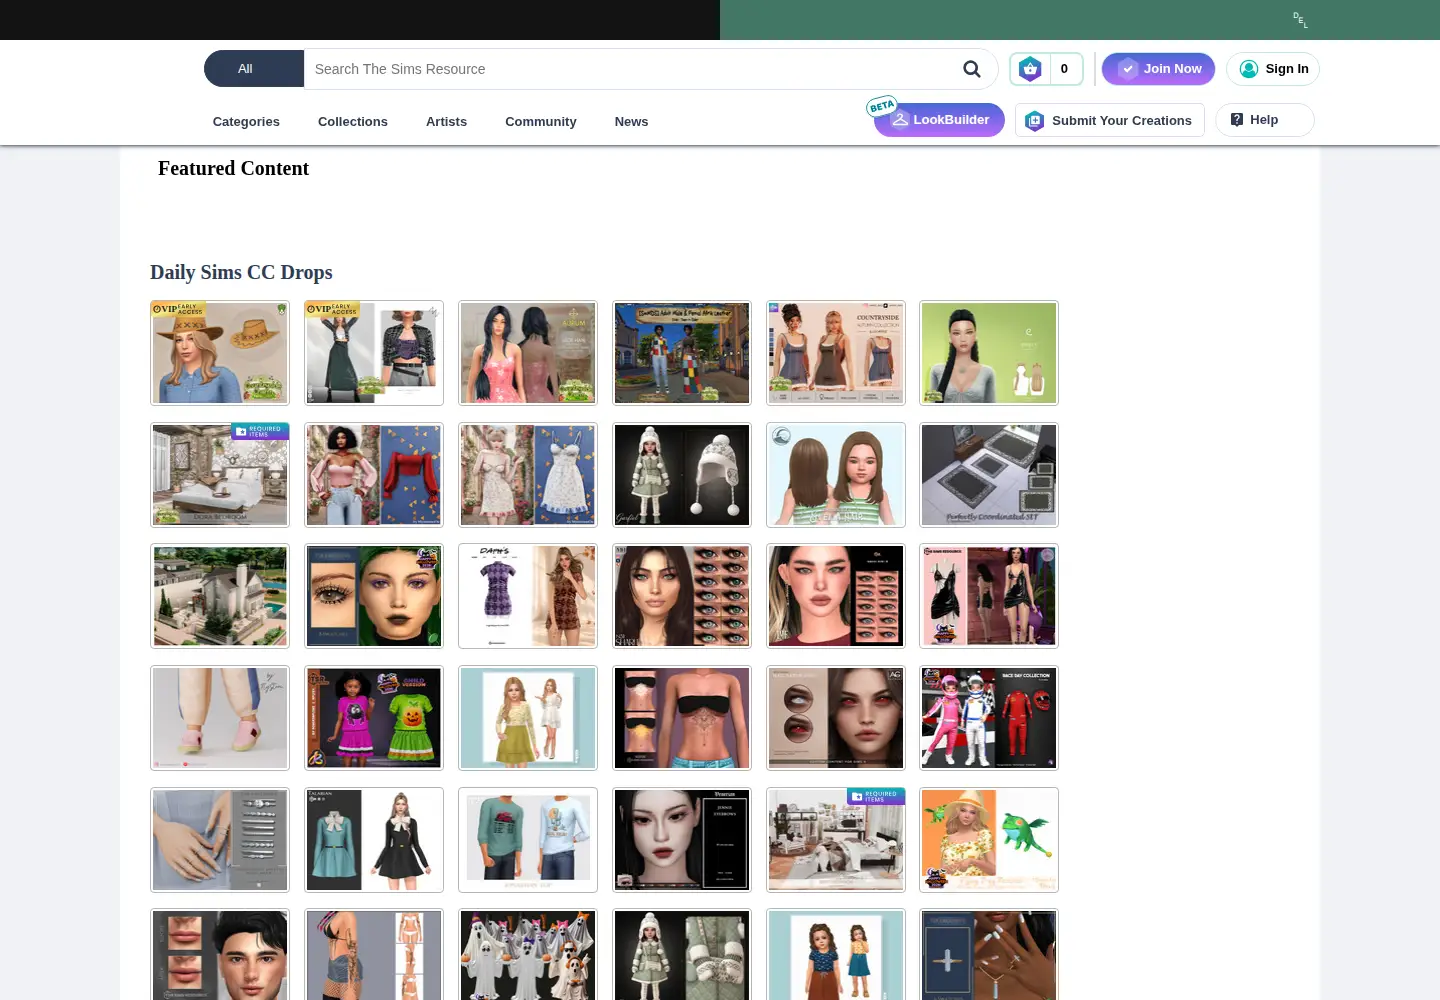This screenshot has width=1440, height=1000.
Task: Open the white winter hat with pompoms thumbnail
Action: tap(682, 475)
